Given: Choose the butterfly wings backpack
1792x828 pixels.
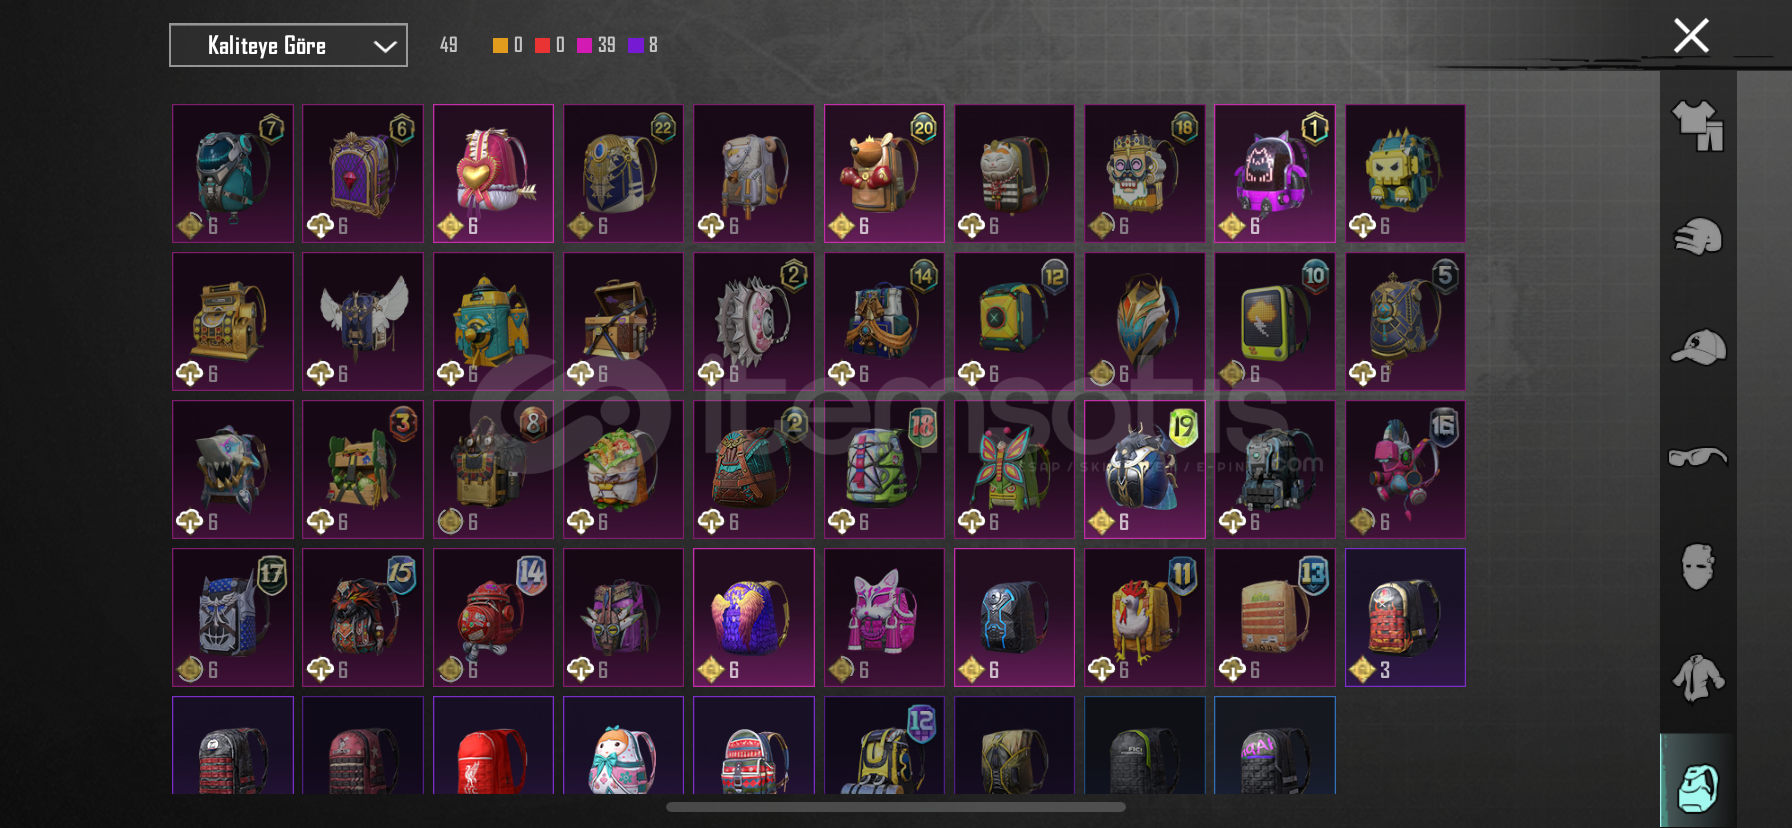Looking at the screenshot, I should (x=1014, y=469).
